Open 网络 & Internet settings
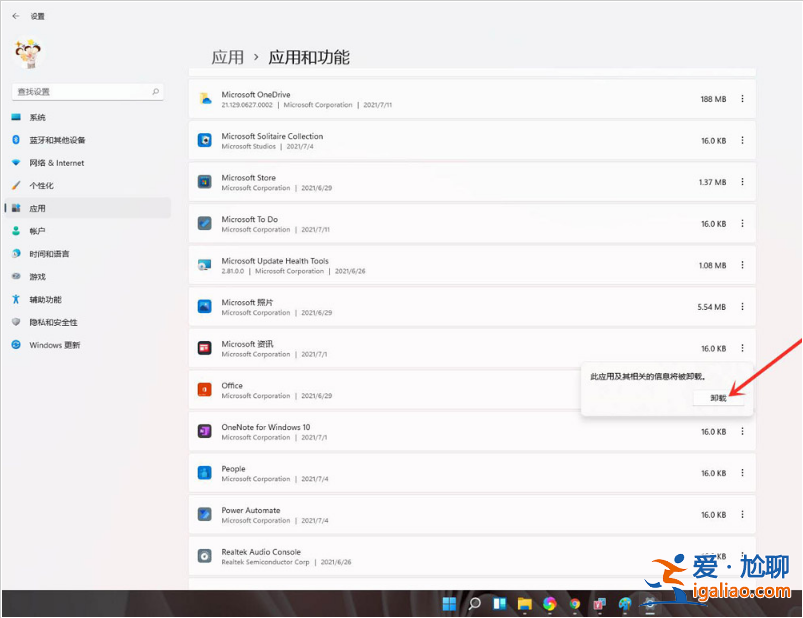Screen dimensions: 803x618 pyautogui.click(x=55, y=162)
